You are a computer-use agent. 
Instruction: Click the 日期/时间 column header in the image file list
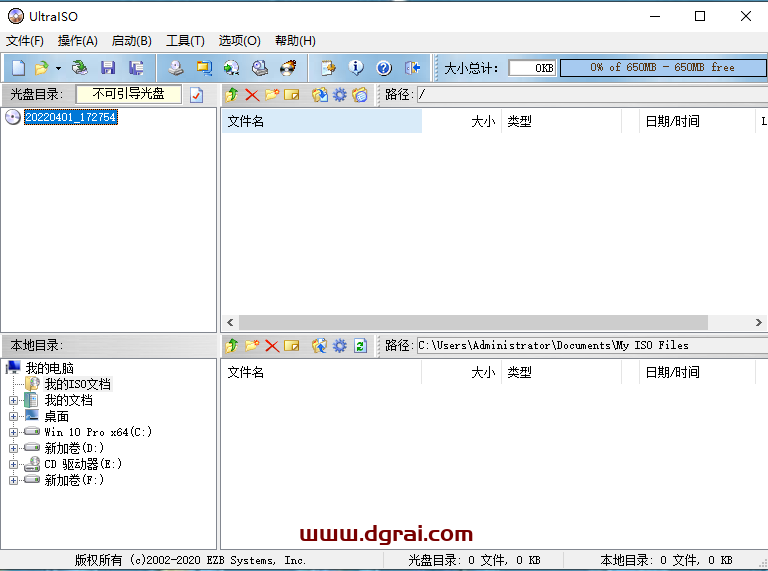pos(697,121)
